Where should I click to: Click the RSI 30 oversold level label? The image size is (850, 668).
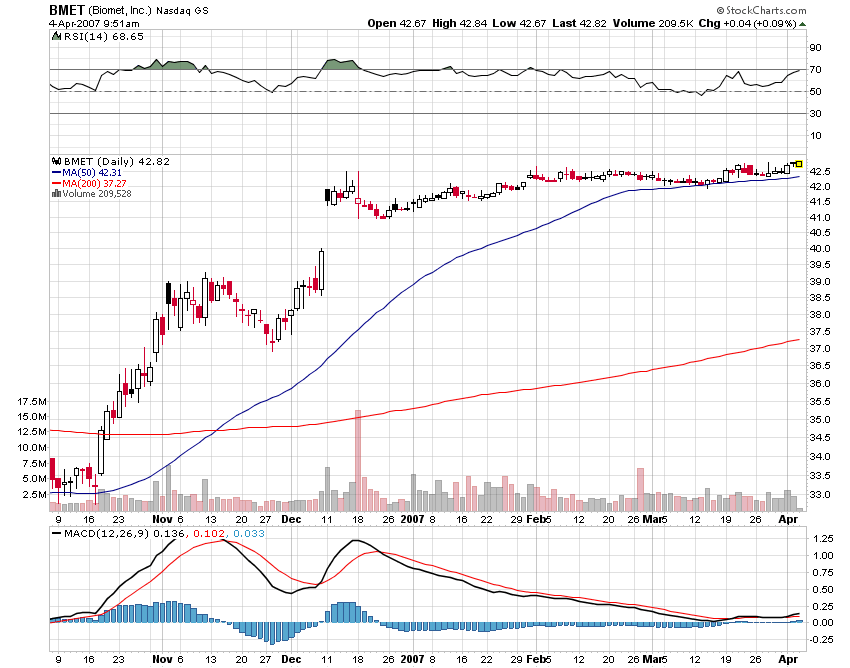(x=815, y=113)
